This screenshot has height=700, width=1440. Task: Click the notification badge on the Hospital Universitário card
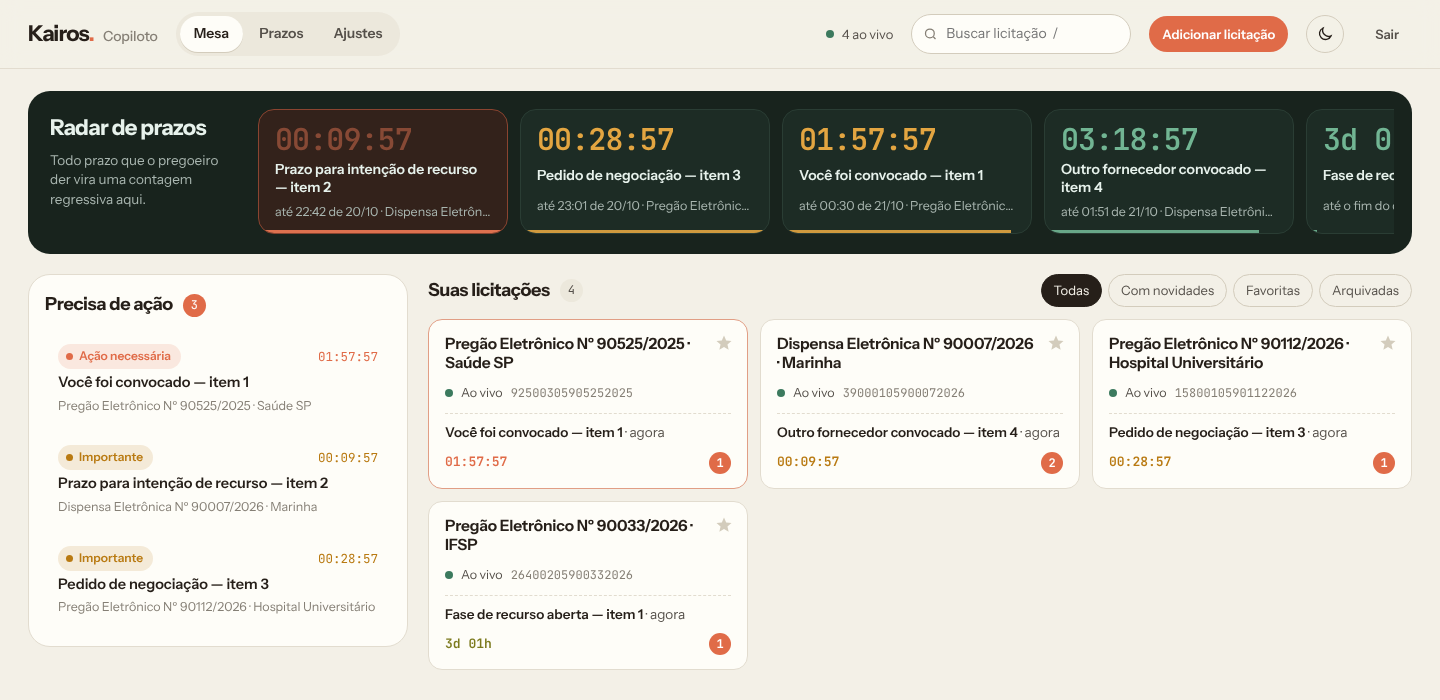[x=1384, y=463]
